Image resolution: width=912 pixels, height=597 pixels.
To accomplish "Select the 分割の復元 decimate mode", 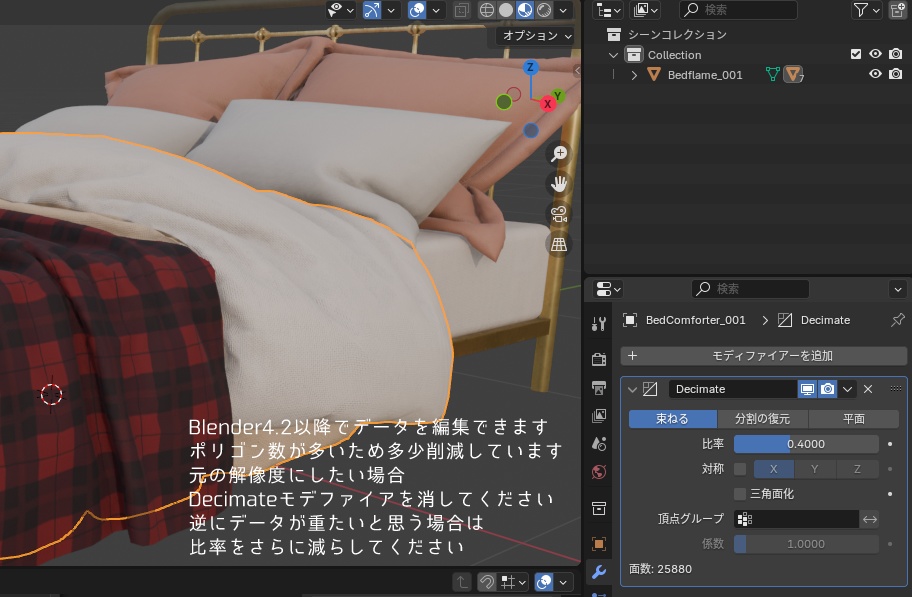I will pos(762,418).
